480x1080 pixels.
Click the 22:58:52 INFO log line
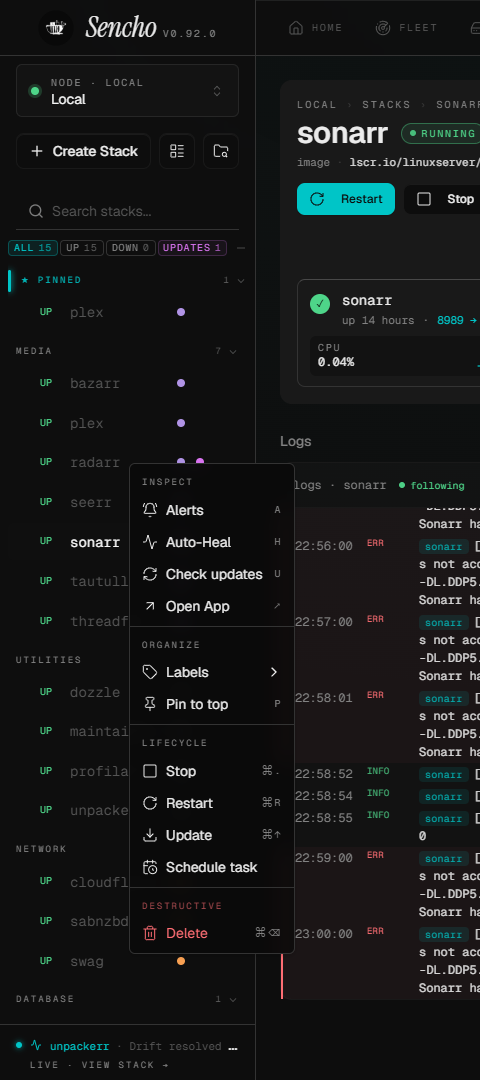[387, 774]
